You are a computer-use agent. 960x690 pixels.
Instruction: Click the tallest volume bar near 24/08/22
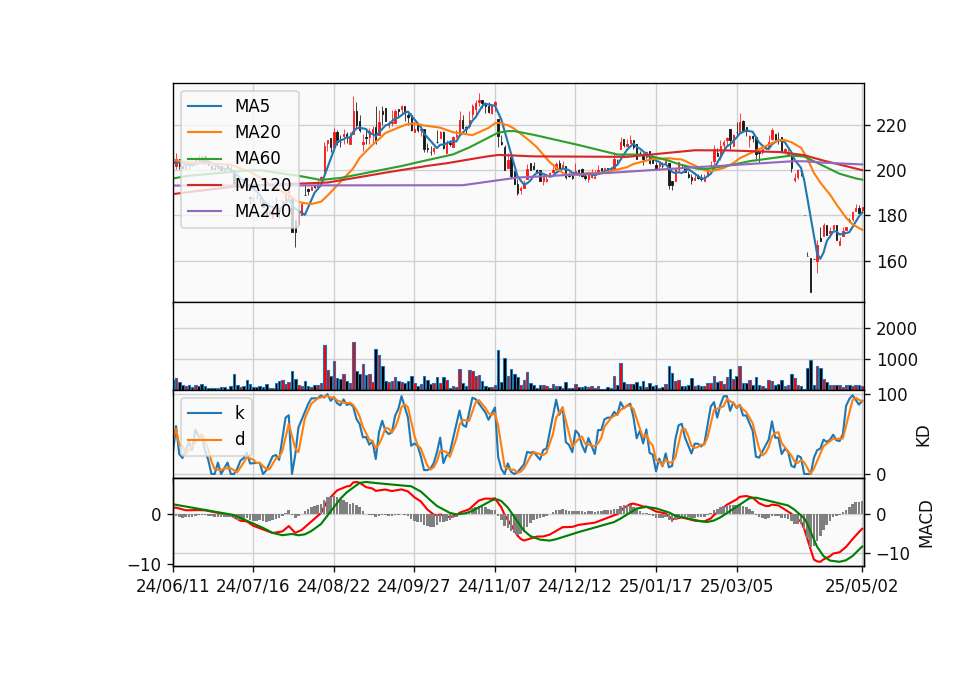(x=354, y=366)
